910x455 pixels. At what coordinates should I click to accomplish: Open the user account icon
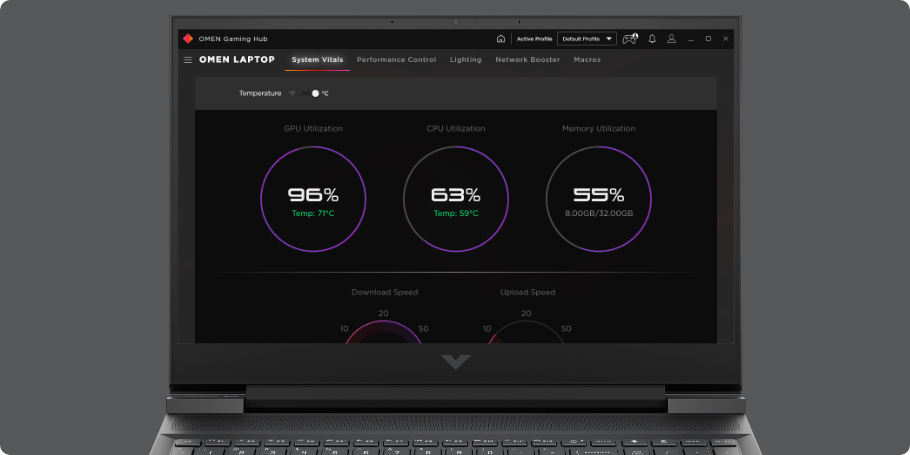(671, 39)
